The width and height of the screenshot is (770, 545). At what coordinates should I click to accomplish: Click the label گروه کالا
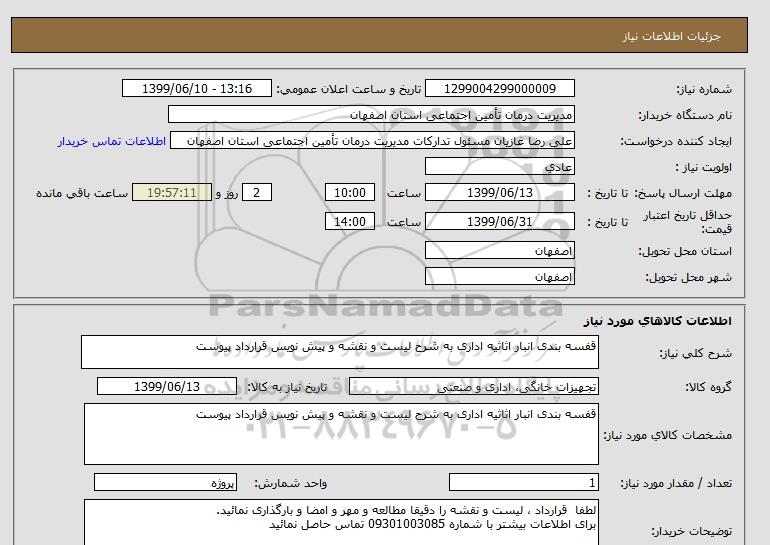(708, 387)
